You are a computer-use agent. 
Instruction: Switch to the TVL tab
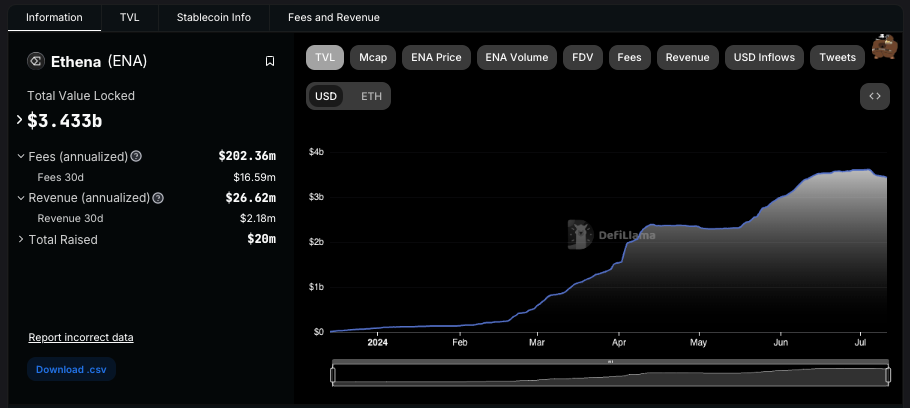coord(129,17)
